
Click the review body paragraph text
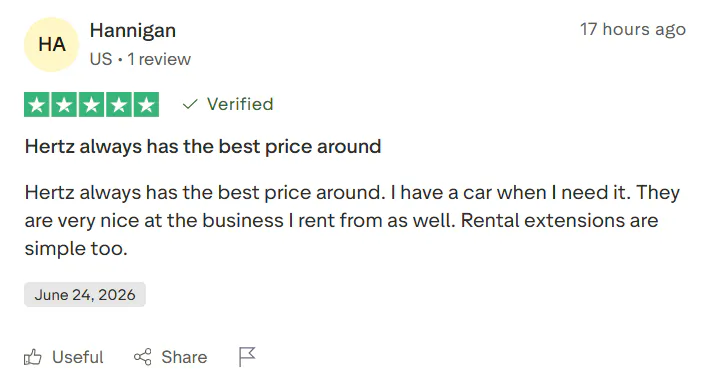[352, 220]
